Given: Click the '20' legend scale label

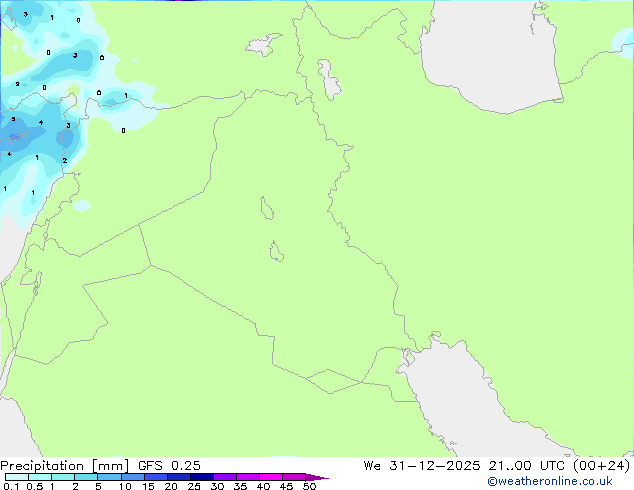Looking at the screenshot, I should (171, 486).
